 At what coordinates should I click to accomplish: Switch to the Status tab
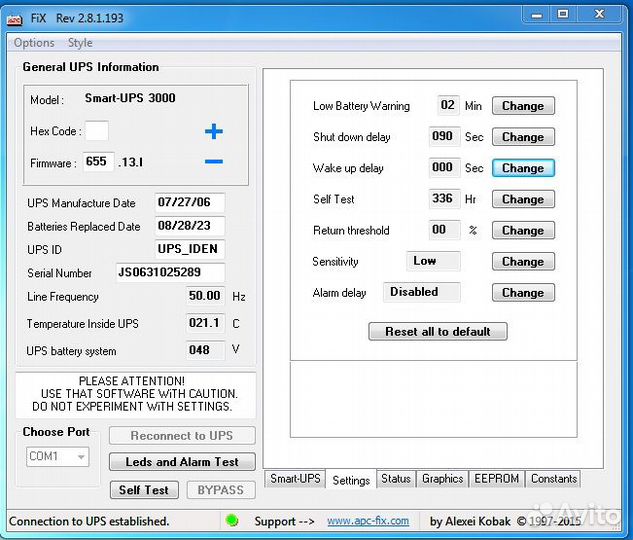(396, 479)
